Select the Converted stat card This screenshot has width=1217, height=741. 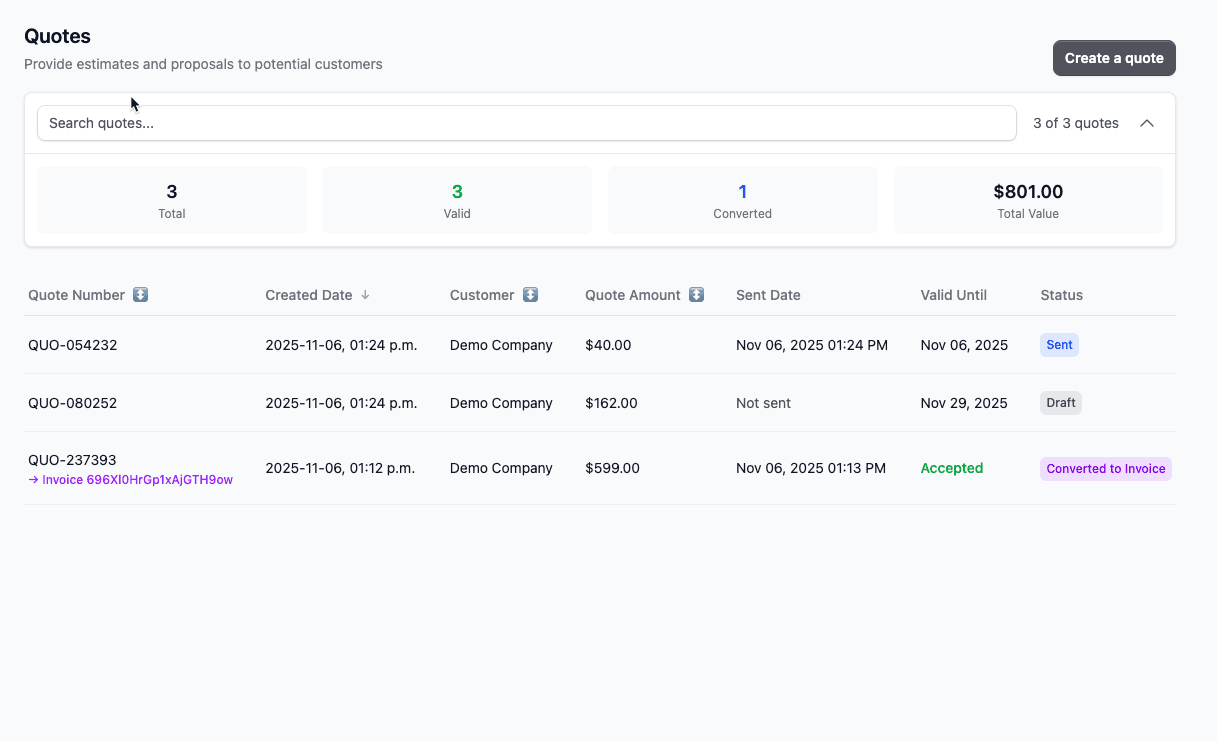(x=742, y=199)
